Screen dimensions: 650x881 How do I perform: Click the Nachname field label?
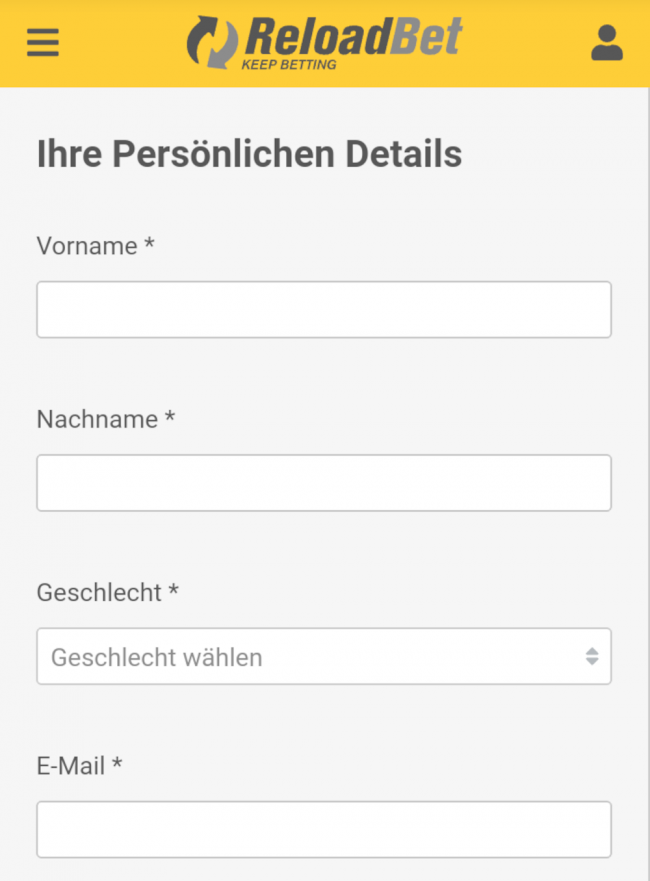coord(97,419)
